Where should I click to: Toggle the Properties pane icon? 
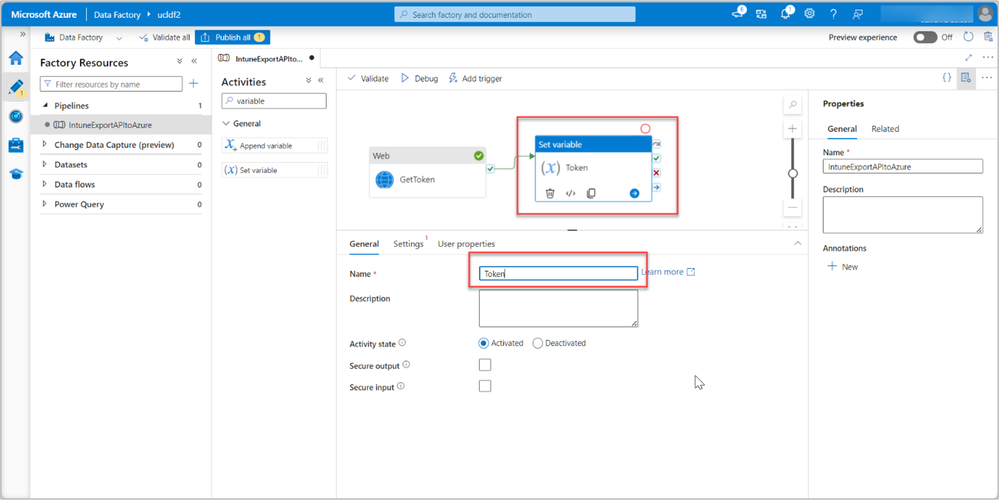pos(966,78)
